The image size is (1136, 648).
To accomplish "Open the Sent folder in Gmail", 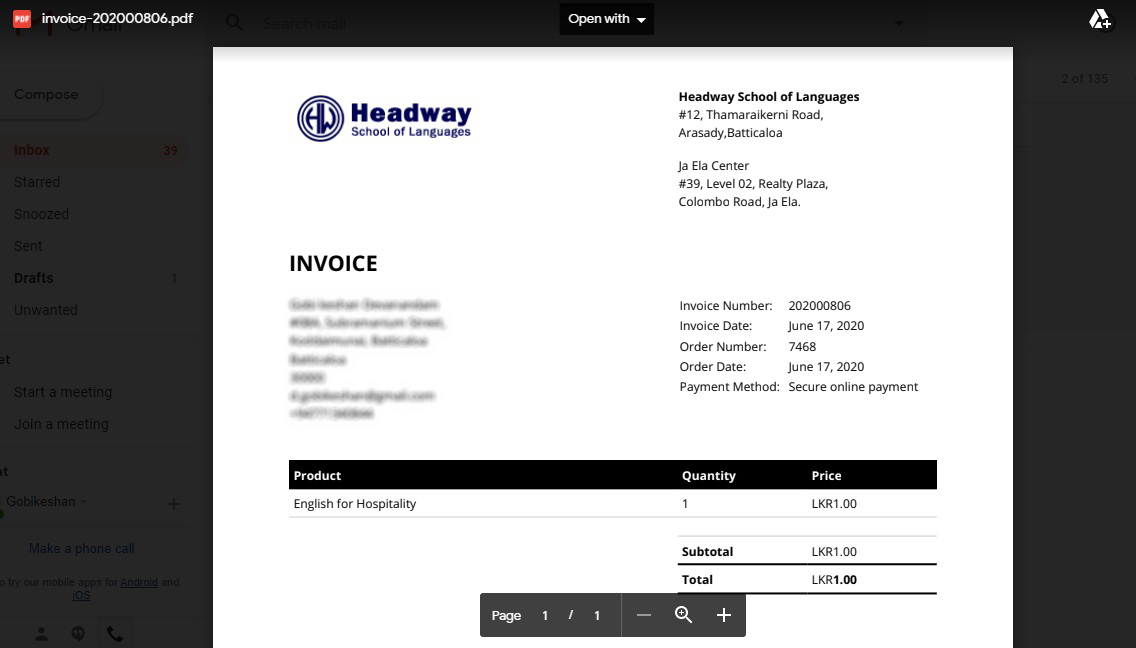I will coord(28,246).
